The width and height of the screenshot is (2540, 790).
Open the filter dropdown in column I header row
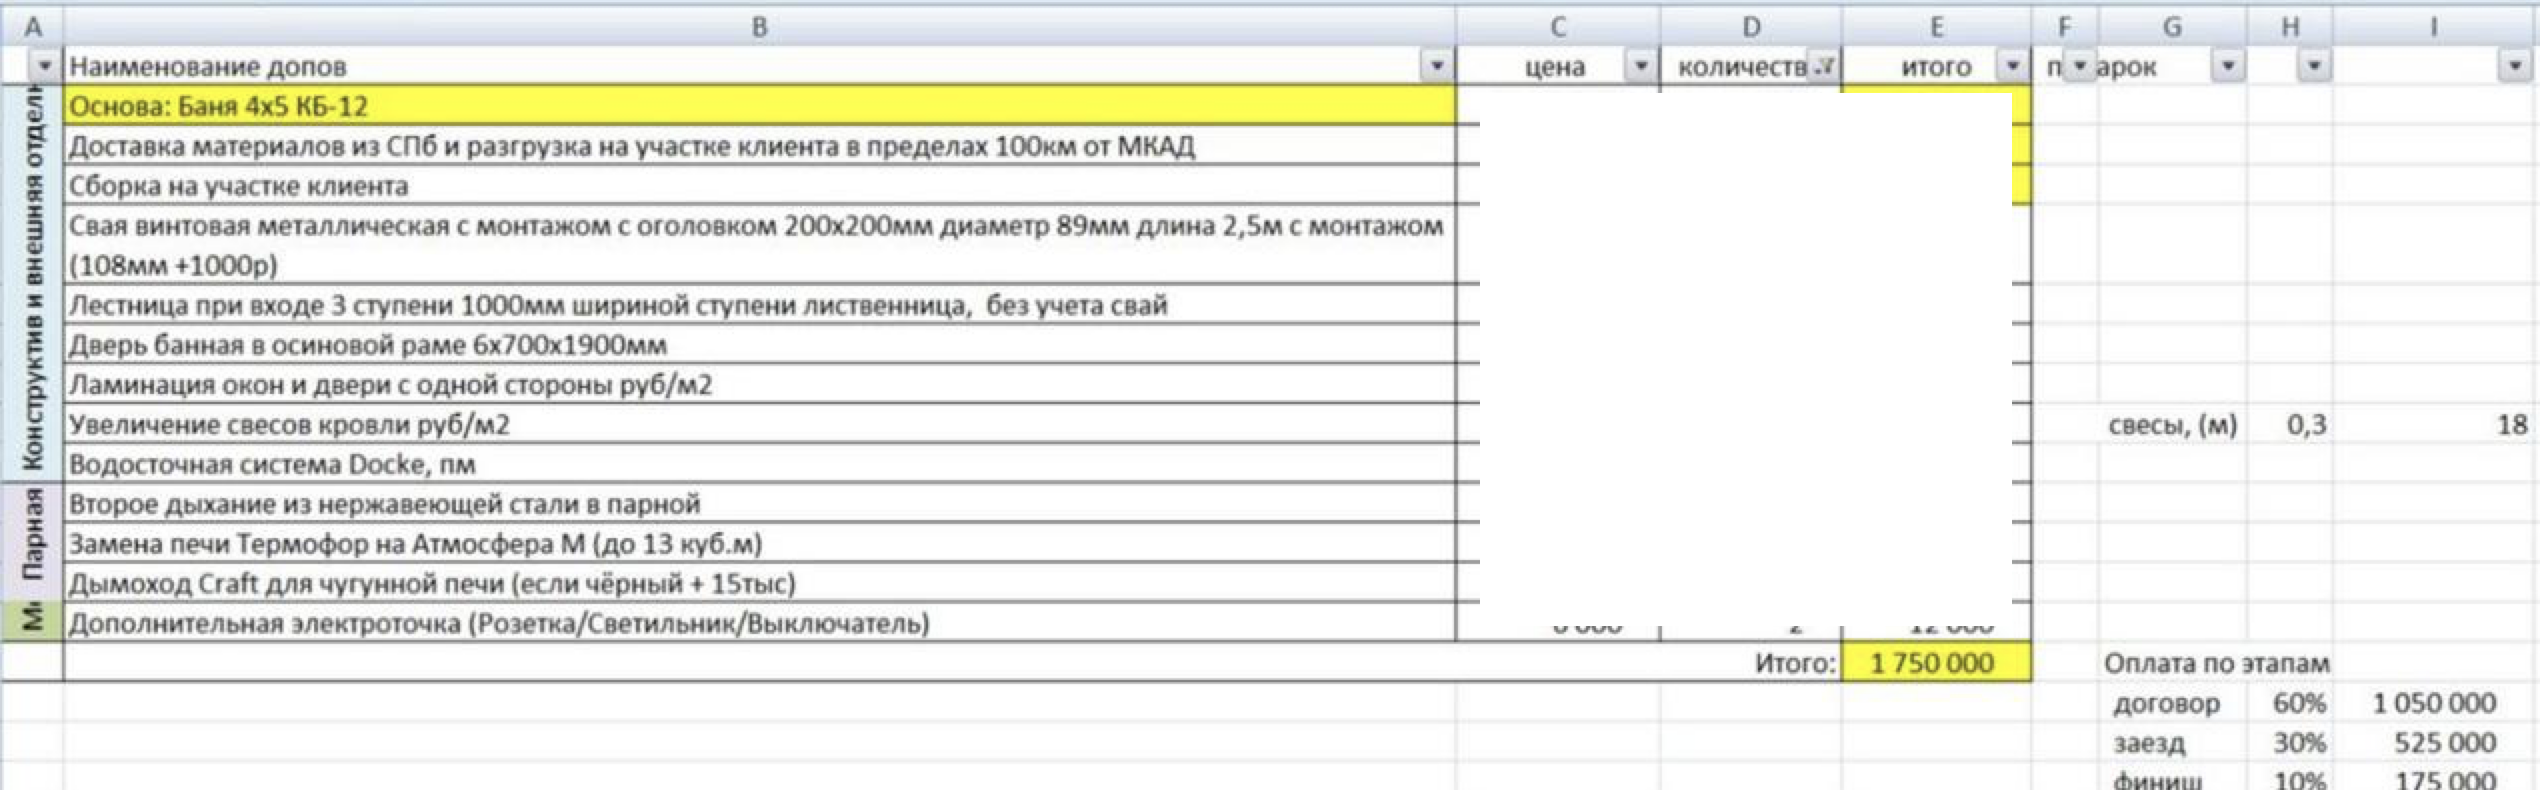[2514, 66]
